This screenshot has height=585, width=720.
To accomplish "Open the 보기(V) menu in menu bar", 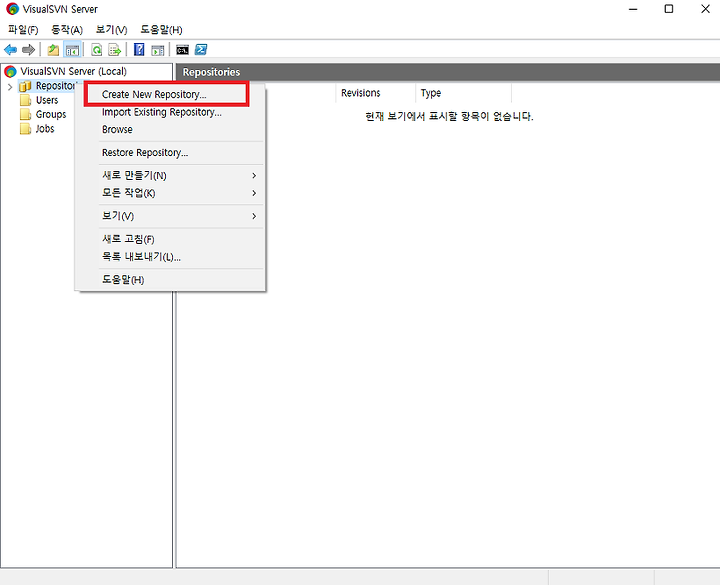I will coord(111,30).
